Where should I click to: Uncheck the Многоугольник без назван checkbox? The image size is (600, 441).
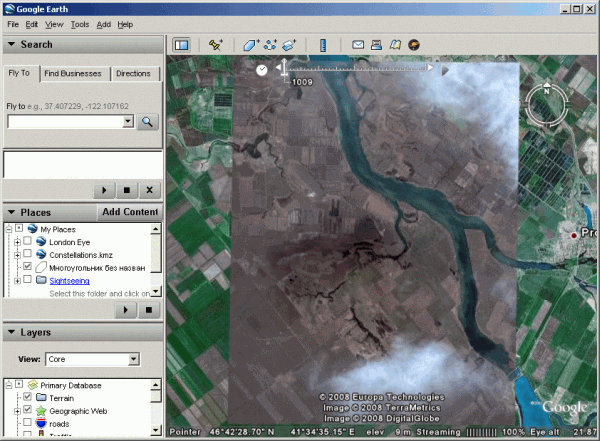[x=27, y=266]
